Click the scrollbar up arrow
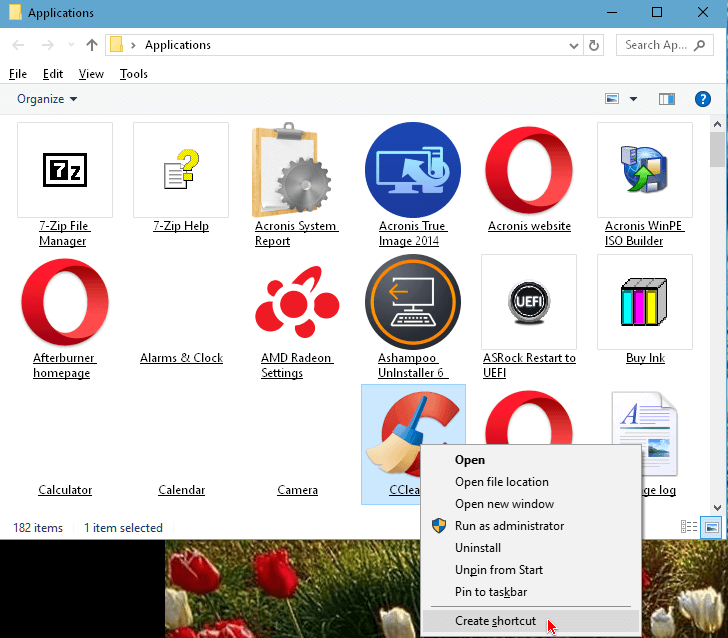Viewport: 728px width, 638px height. click(717, 124)
